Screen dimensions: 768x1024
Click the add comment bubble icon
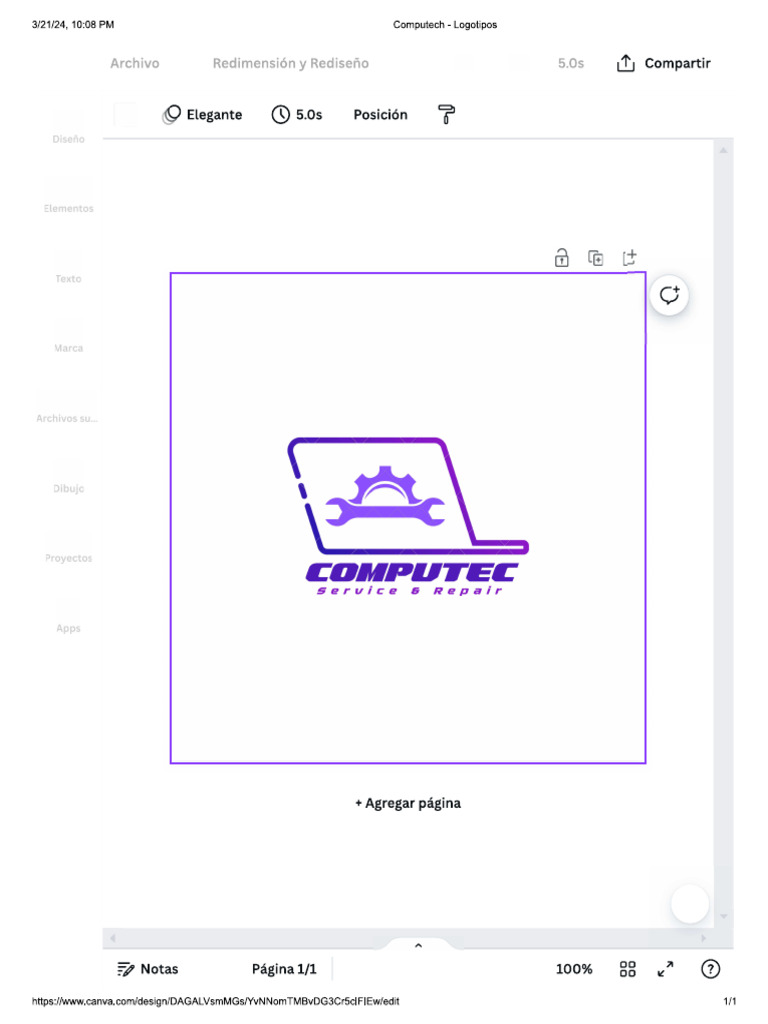669,295
